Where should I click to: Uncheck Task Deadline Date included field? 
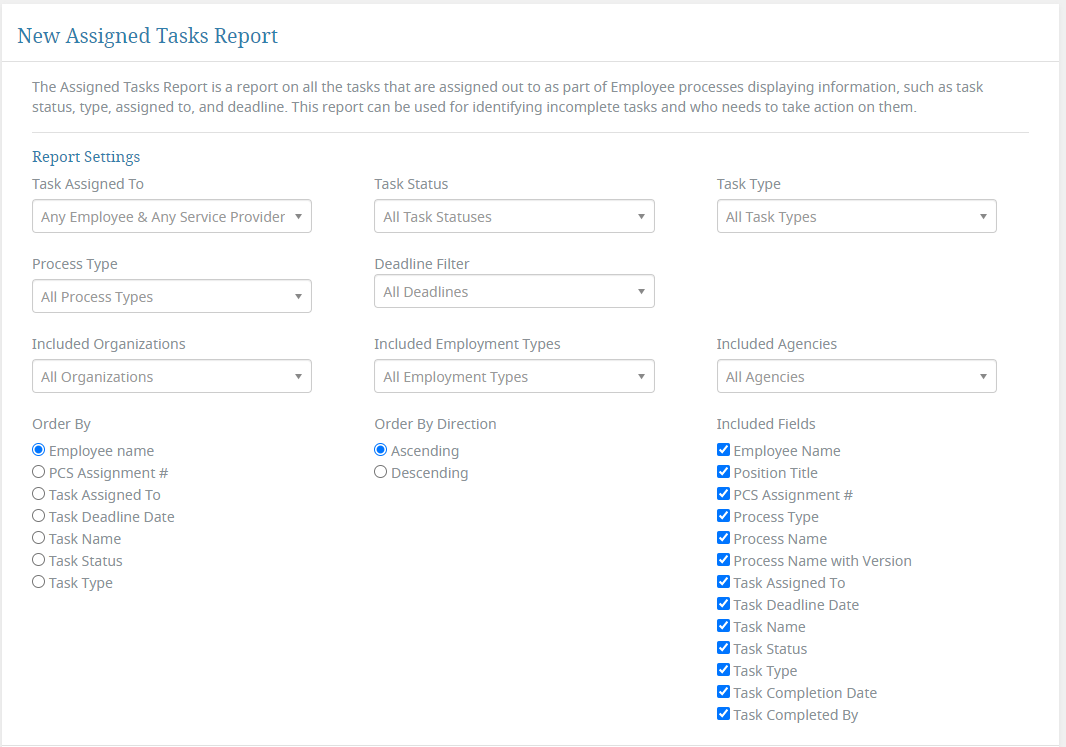[723, 604]
